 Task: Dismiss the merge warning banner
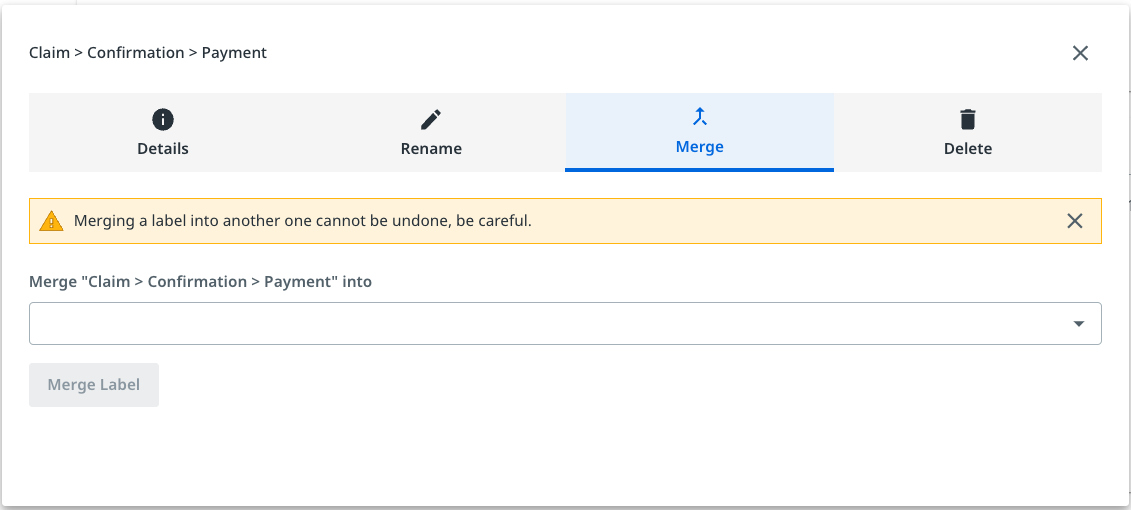(x=1075, y=221)
